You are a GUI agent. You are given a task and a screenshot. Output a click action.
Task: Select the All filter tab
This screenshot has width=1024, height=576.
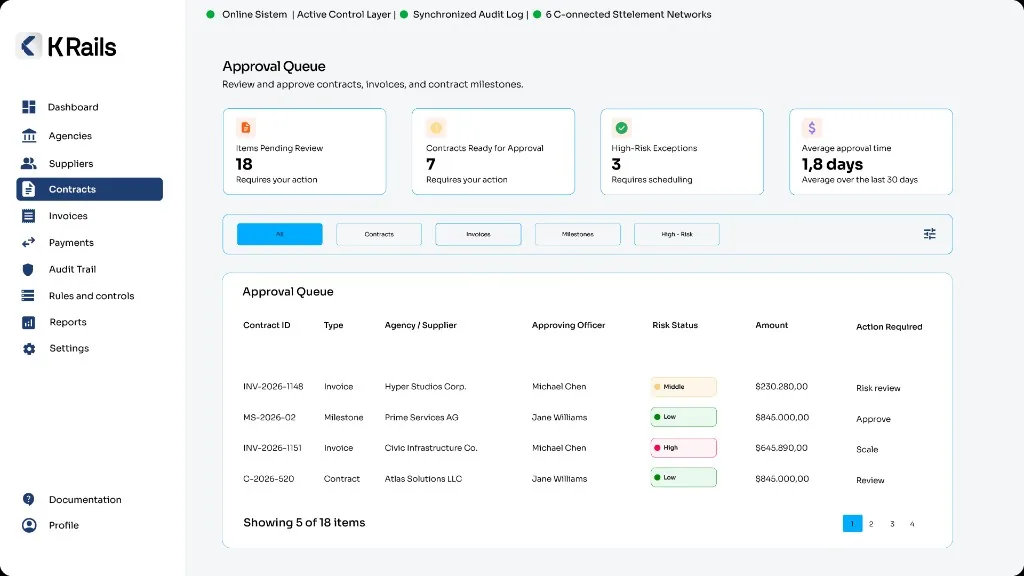pos(280,234)
